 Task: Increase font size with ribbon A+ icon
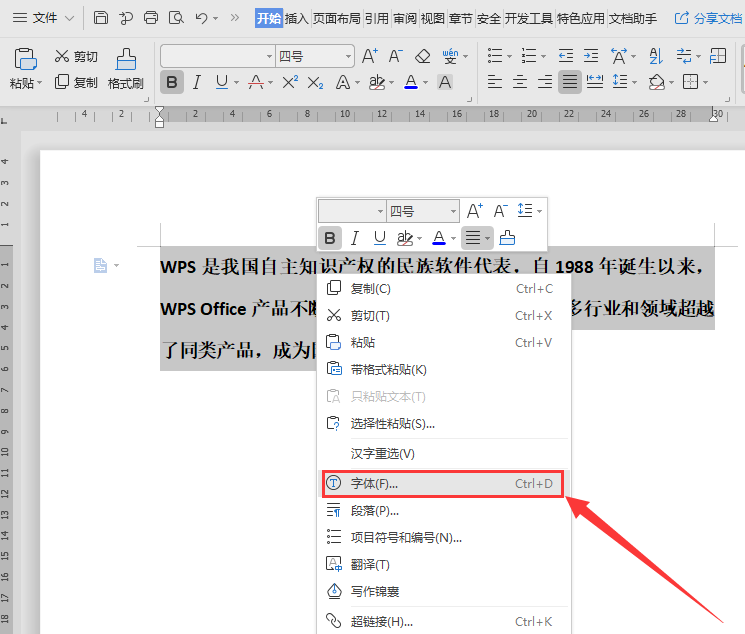point(370,56)
